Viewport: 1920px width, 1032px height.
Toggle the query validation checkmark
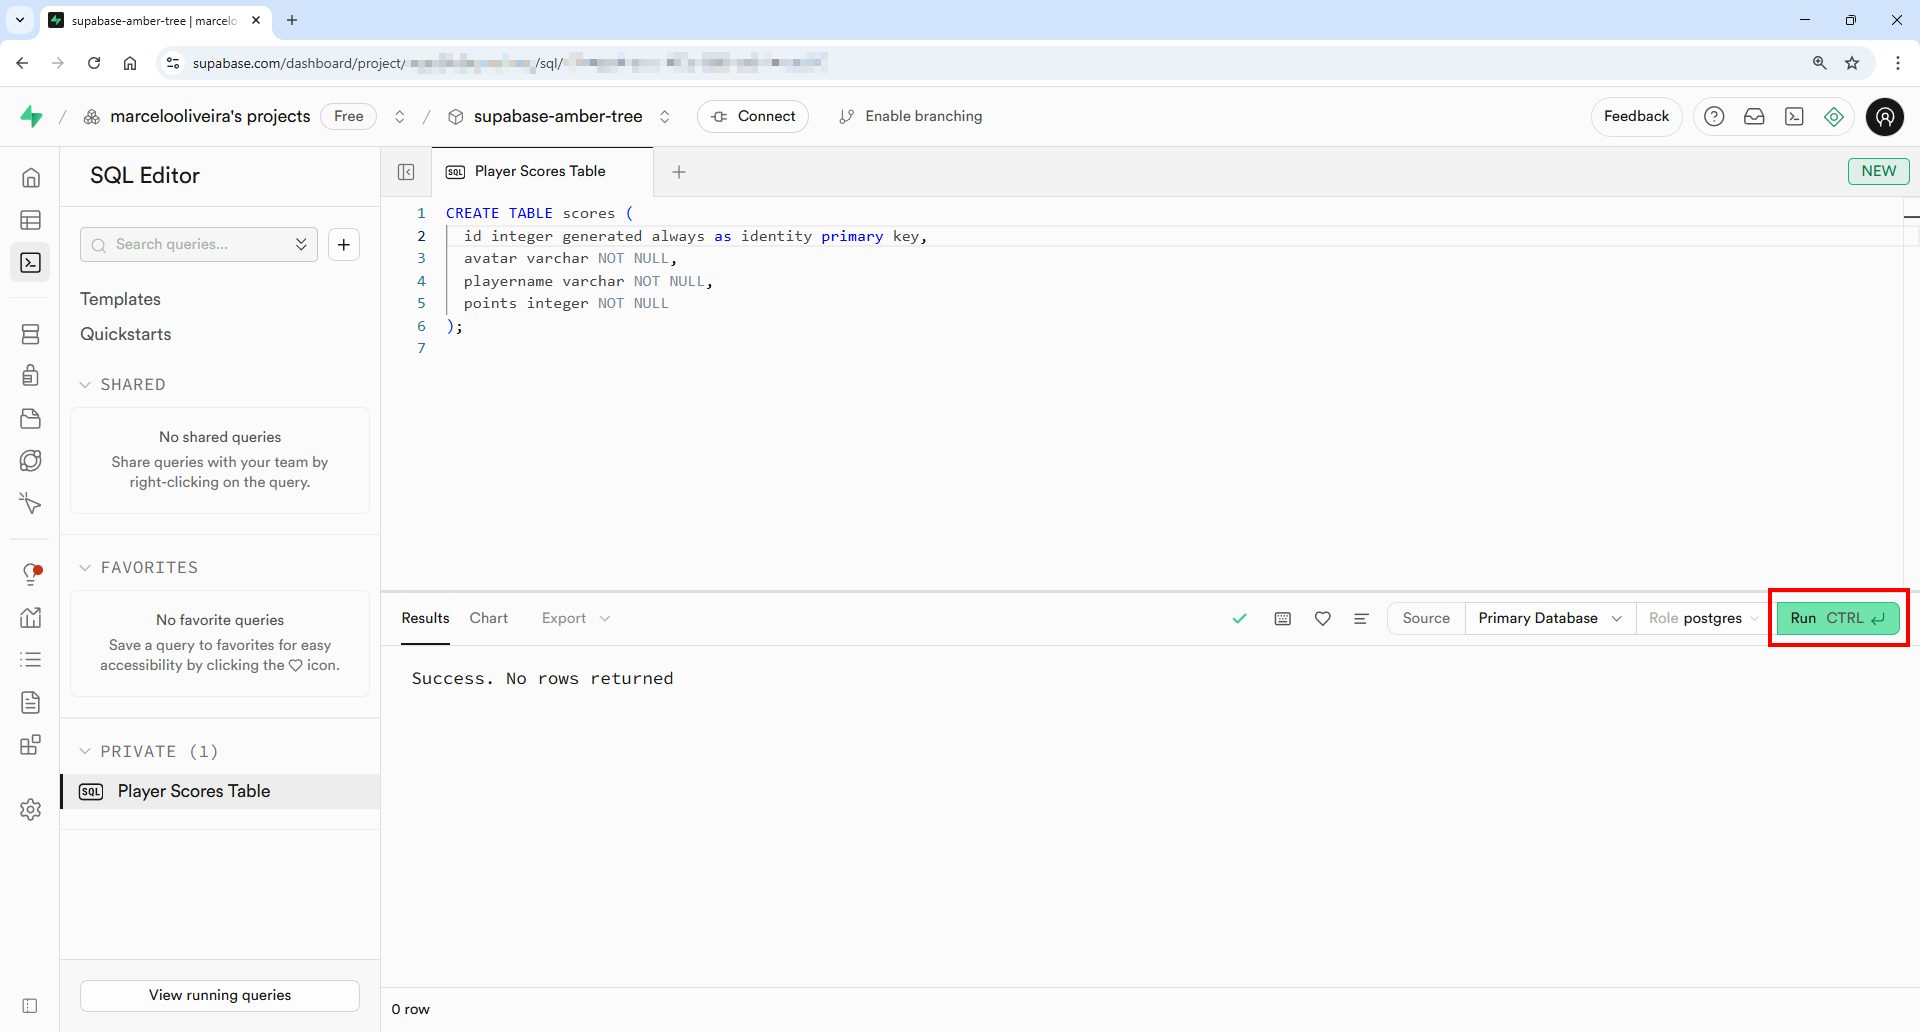pos(1240,618)
